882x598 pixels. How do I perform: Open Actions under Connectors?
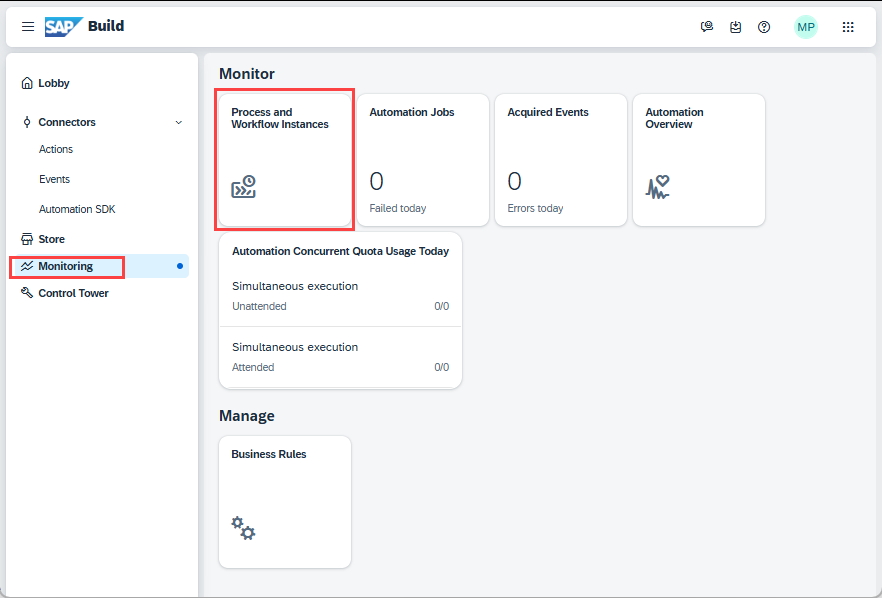coord(56,149)
